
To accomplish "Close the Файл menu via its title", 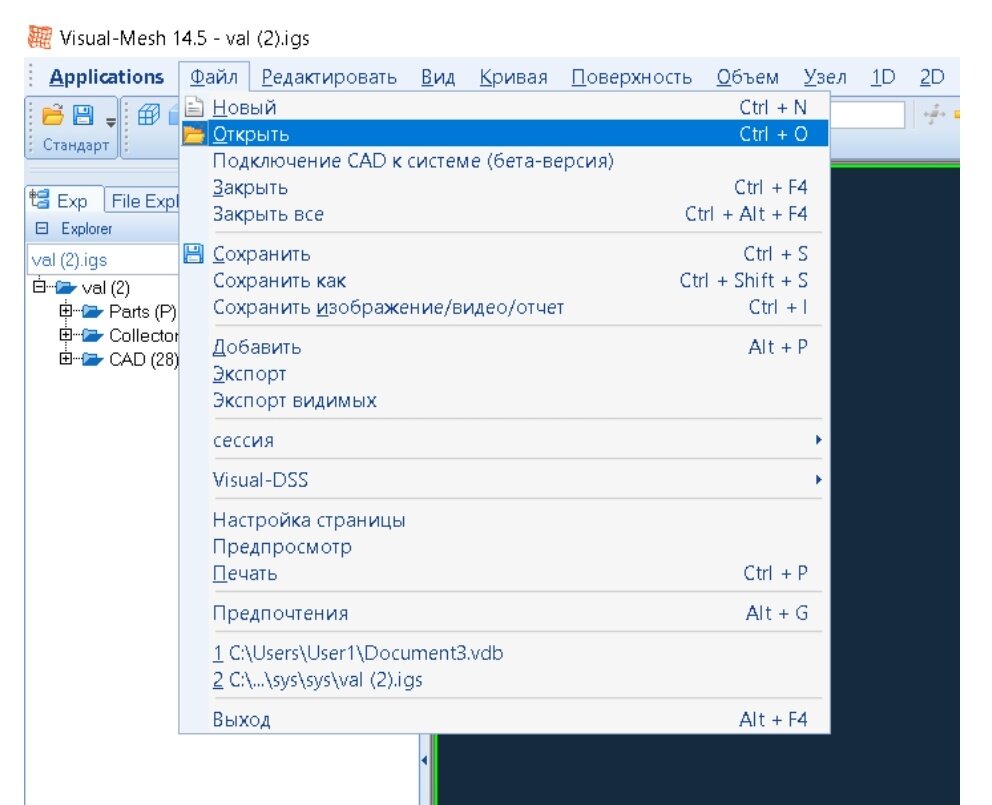I will tap(214, 77).
